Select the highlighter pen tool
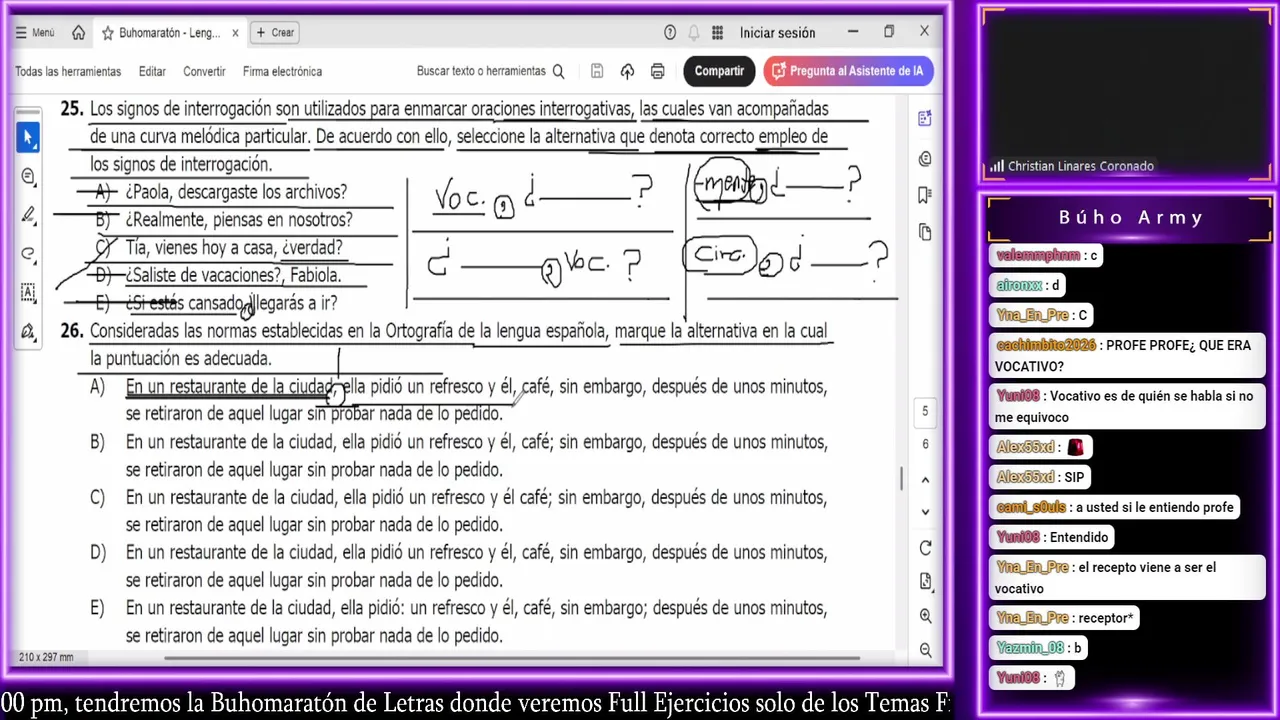Viewport: 1280px width, 720px height. (x=28, y=215)
